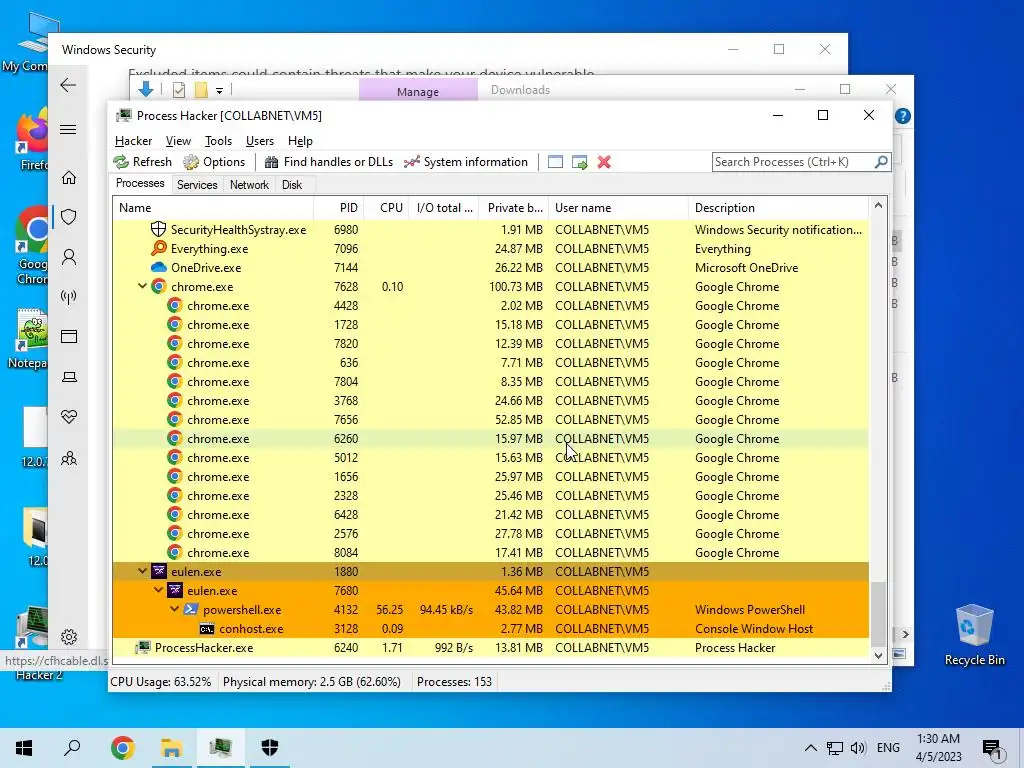Select the Manage ribbon tab in Explorer

(418, 91)
